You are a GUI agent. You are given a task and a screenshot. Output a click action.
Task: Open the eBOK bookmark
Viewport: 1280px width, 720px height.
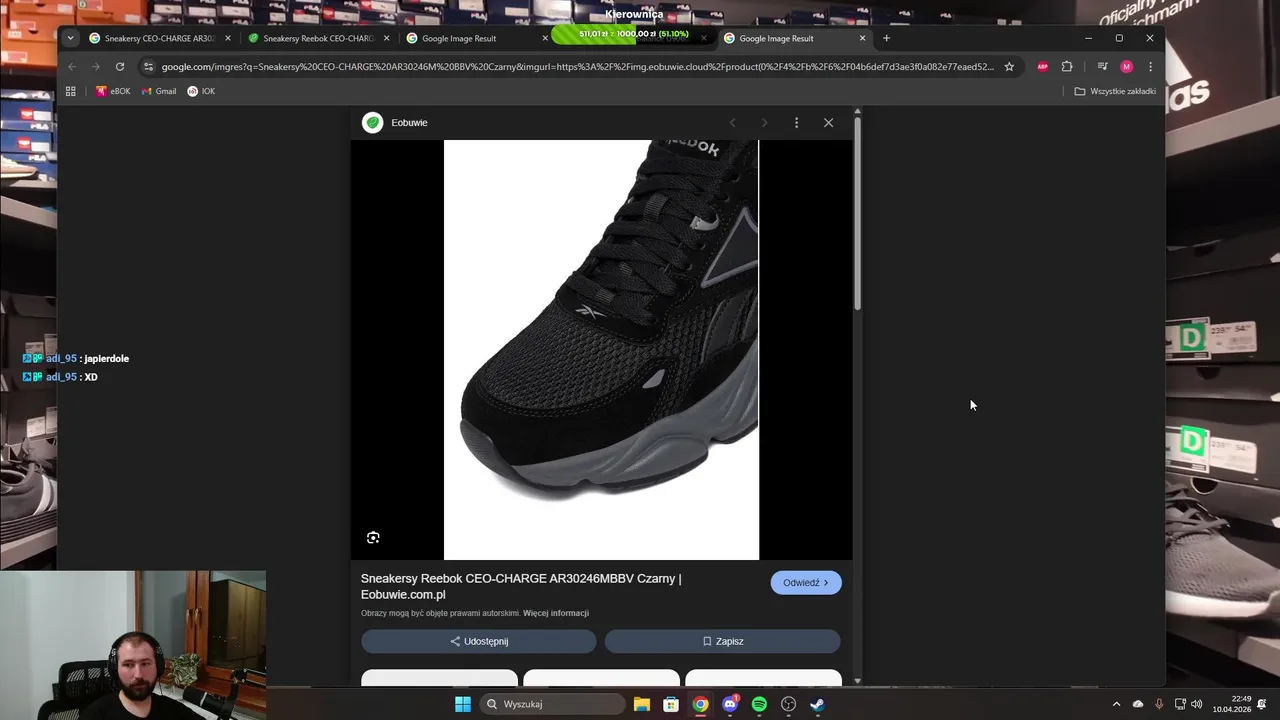coord(113,91)
